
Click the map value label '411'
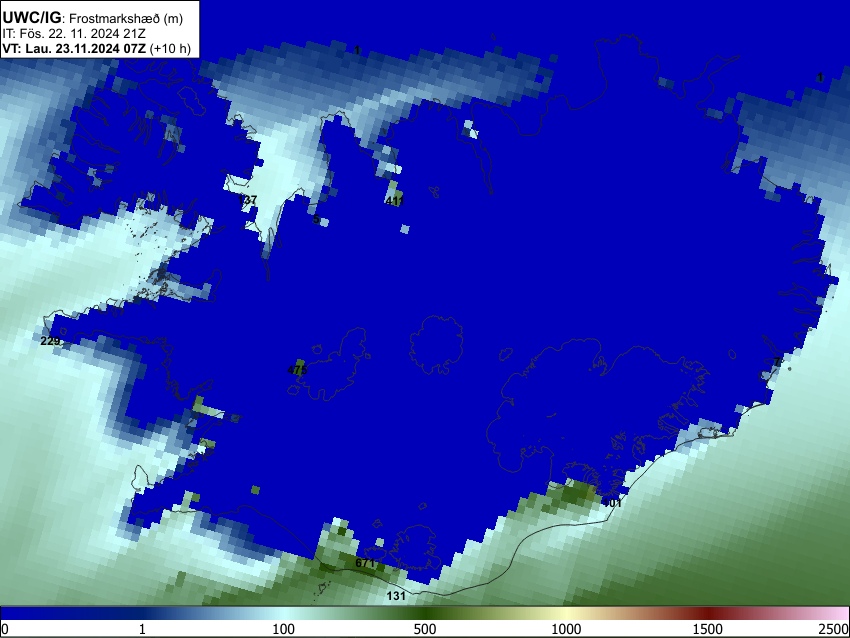(395, 201)
